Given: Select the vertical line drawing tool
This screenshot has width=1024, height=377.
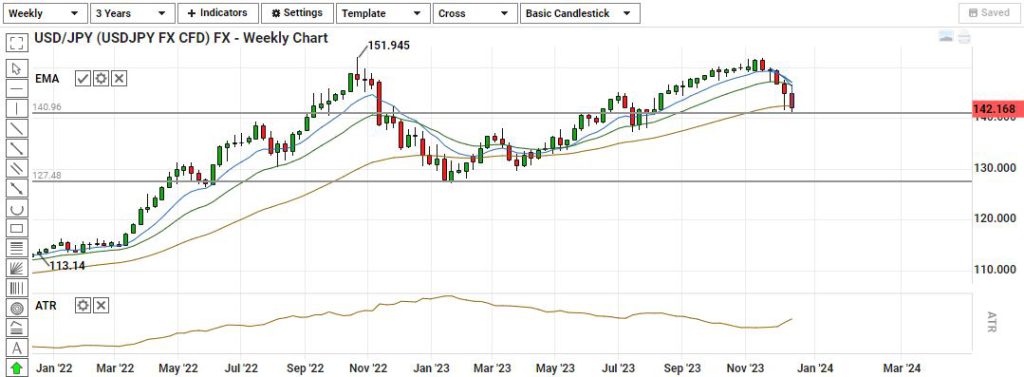Looking at the screenshot, I should (x=16, y=108).
